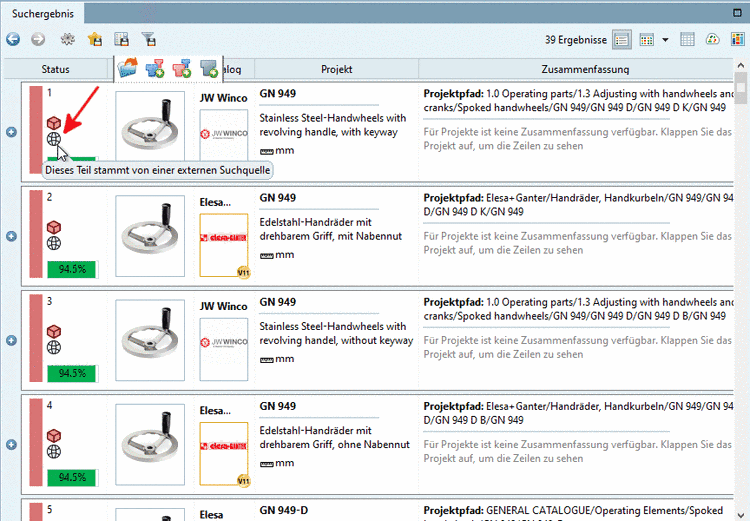Click red 3D cube icon in row 3
The height and width of the screenshot is (521, 750).
(54, 332)
